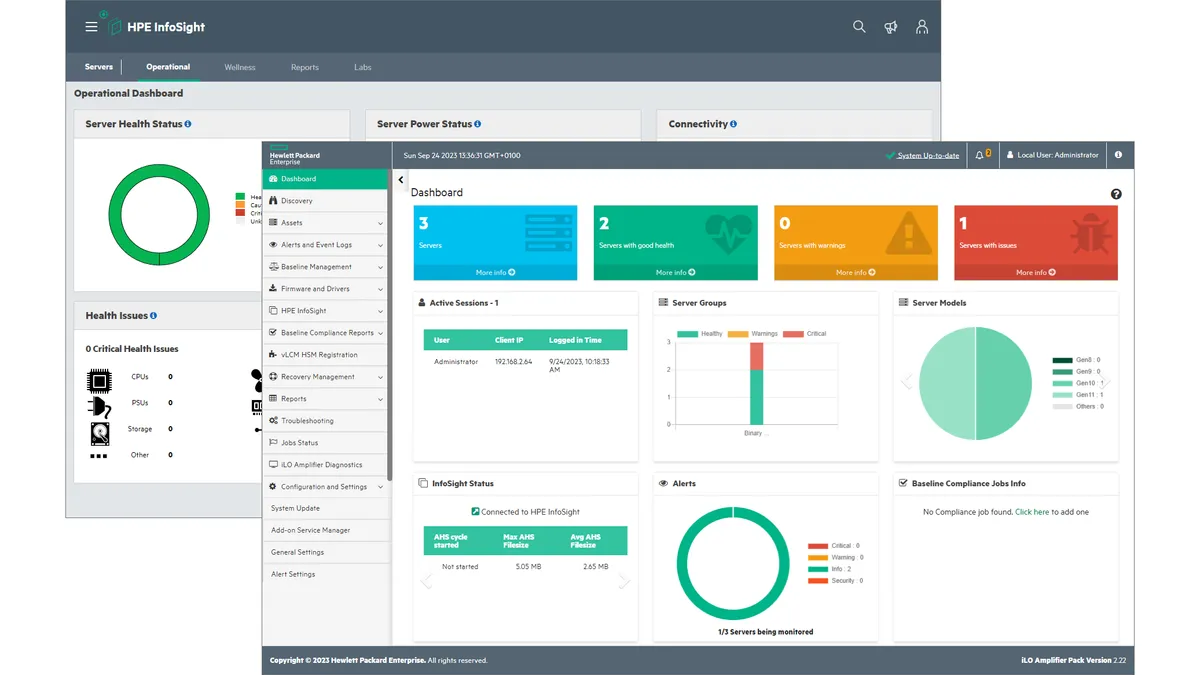Screen dimensions: 1200x675
Task: Click the search magnifier icon in InfoSight header
Action: [859, 27]
